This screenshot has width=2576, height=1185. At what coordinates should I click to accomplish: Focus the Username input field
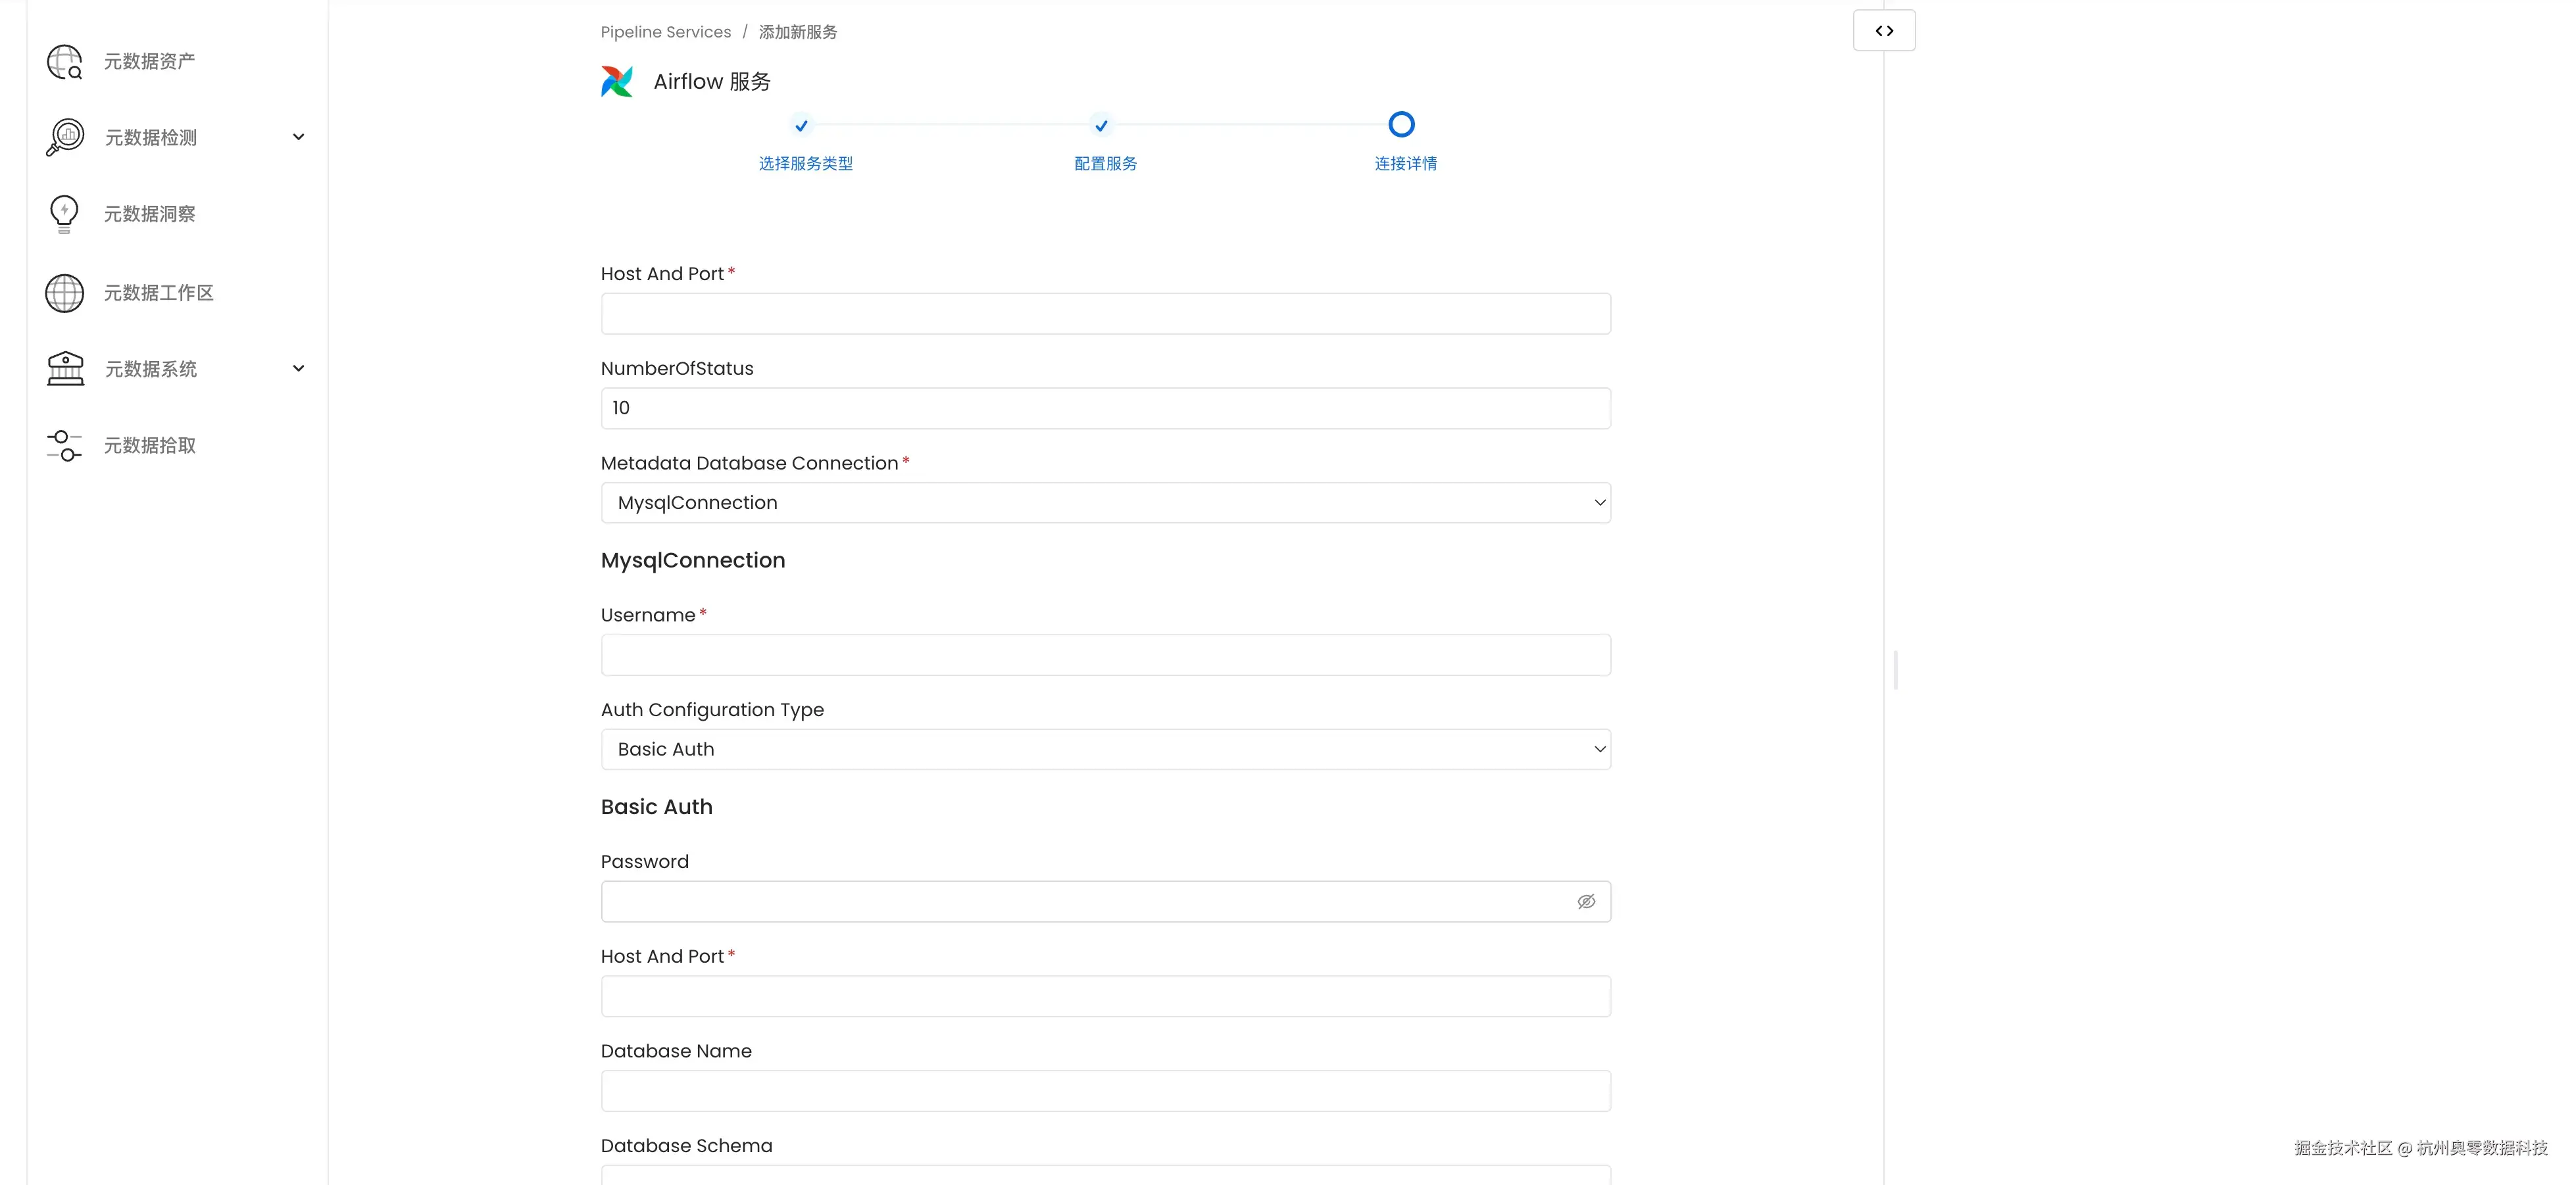[x=1105, y=656]
